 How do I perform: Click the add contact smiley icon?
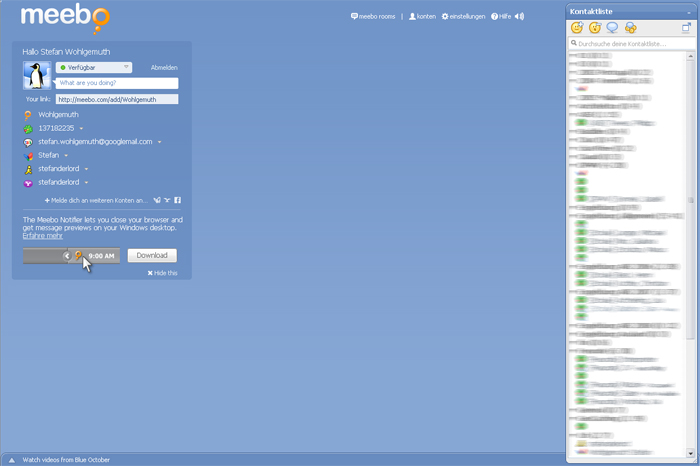point(577,28)
